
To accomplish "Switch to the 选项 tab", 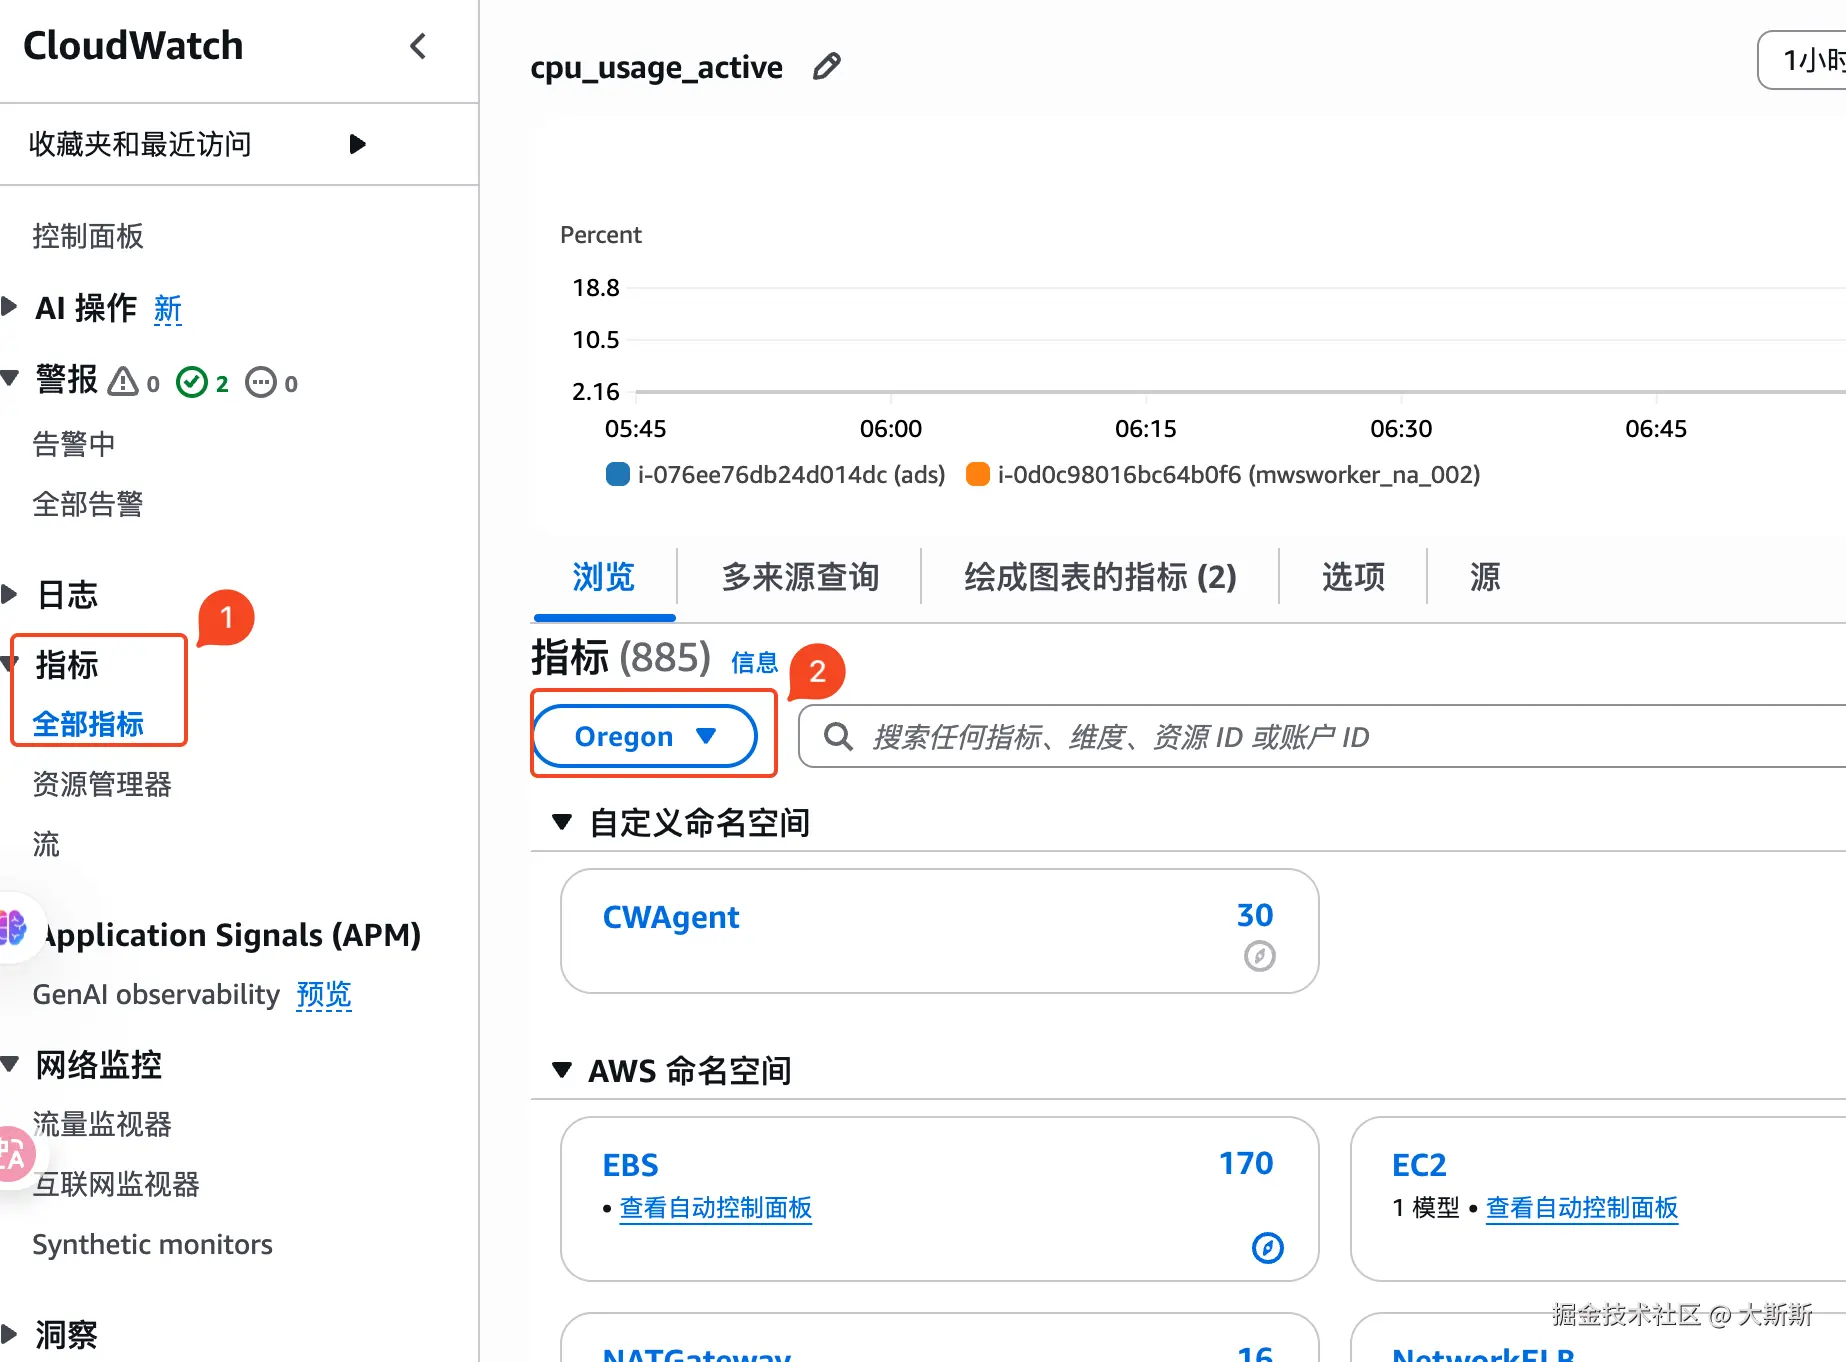I will point(1353,577).
